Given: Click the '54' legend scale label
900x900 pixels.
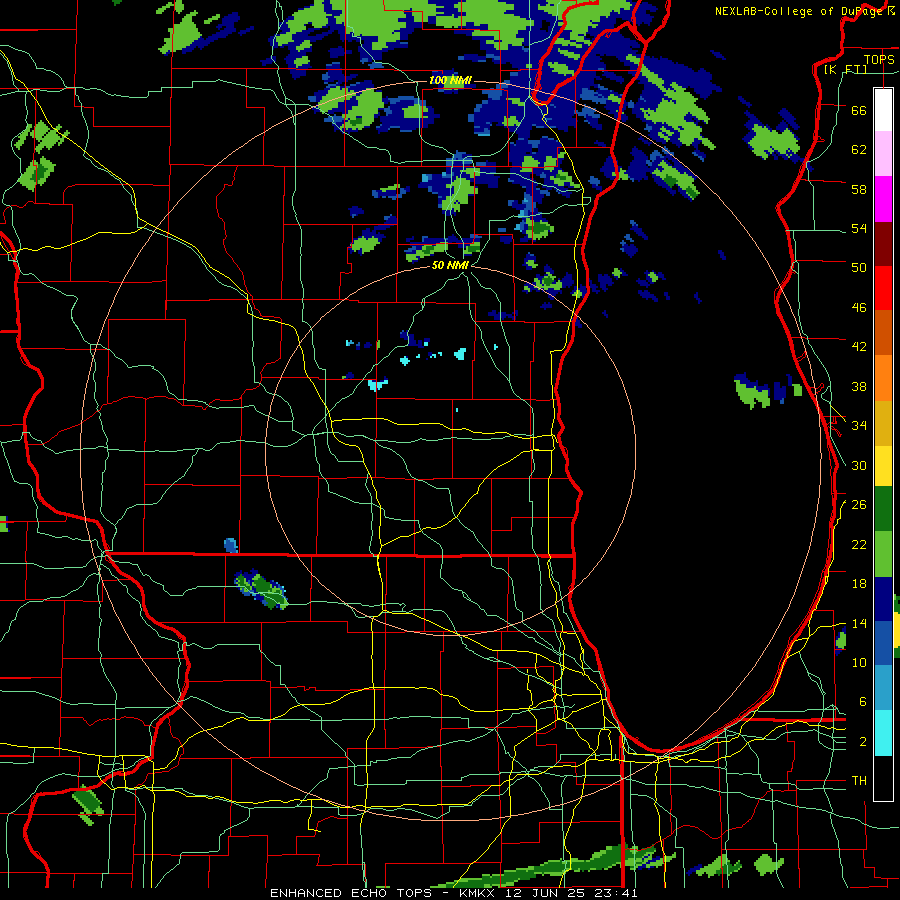Looking at the screenshot, I should (x=859, y=228).
